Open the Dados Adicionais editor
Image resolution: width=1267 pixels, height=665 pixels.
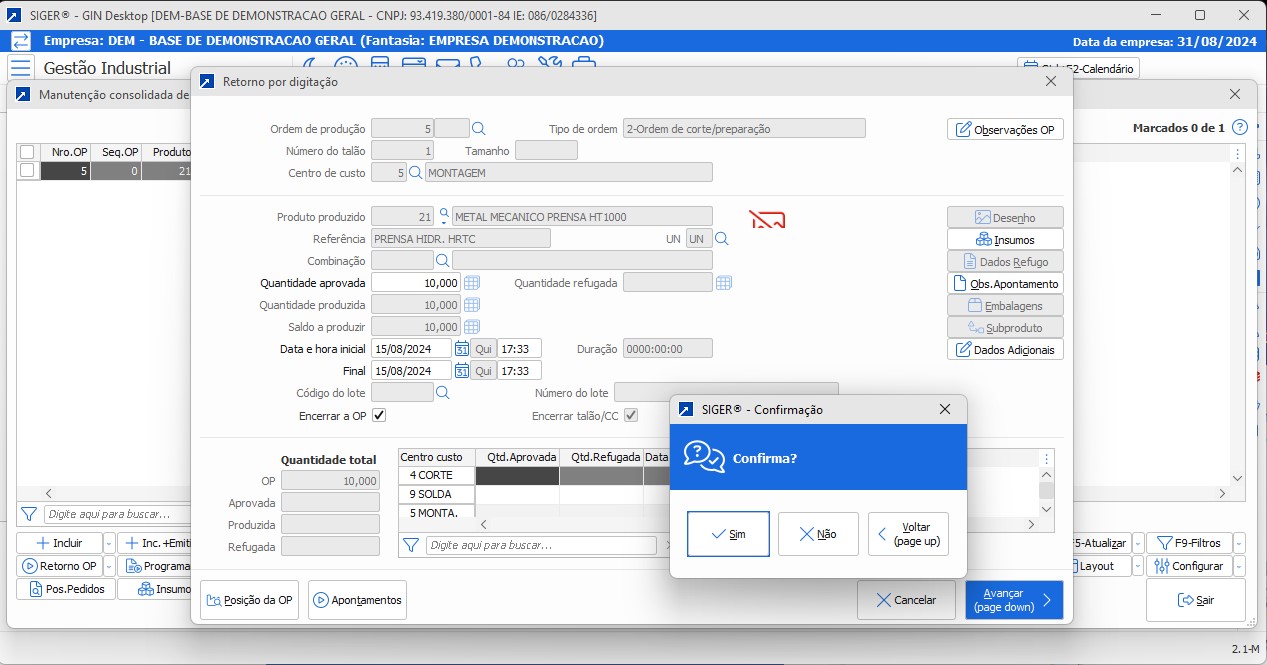[1004, 349]
